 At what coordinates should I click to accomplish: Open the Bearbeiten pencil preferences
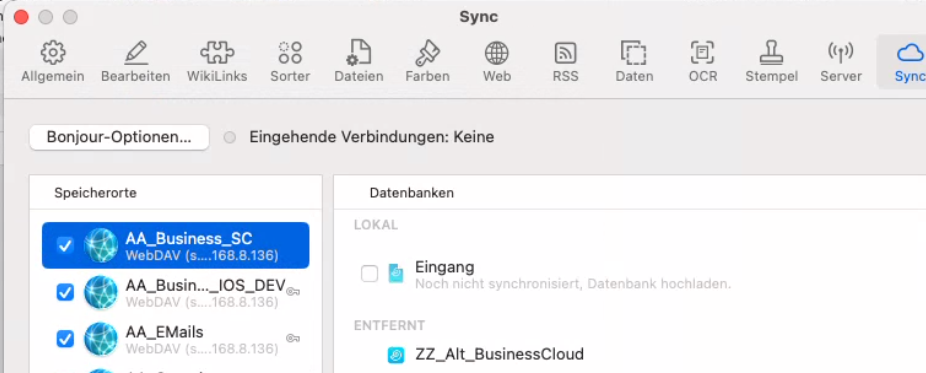pyautogui.click(x=135, y=61)
